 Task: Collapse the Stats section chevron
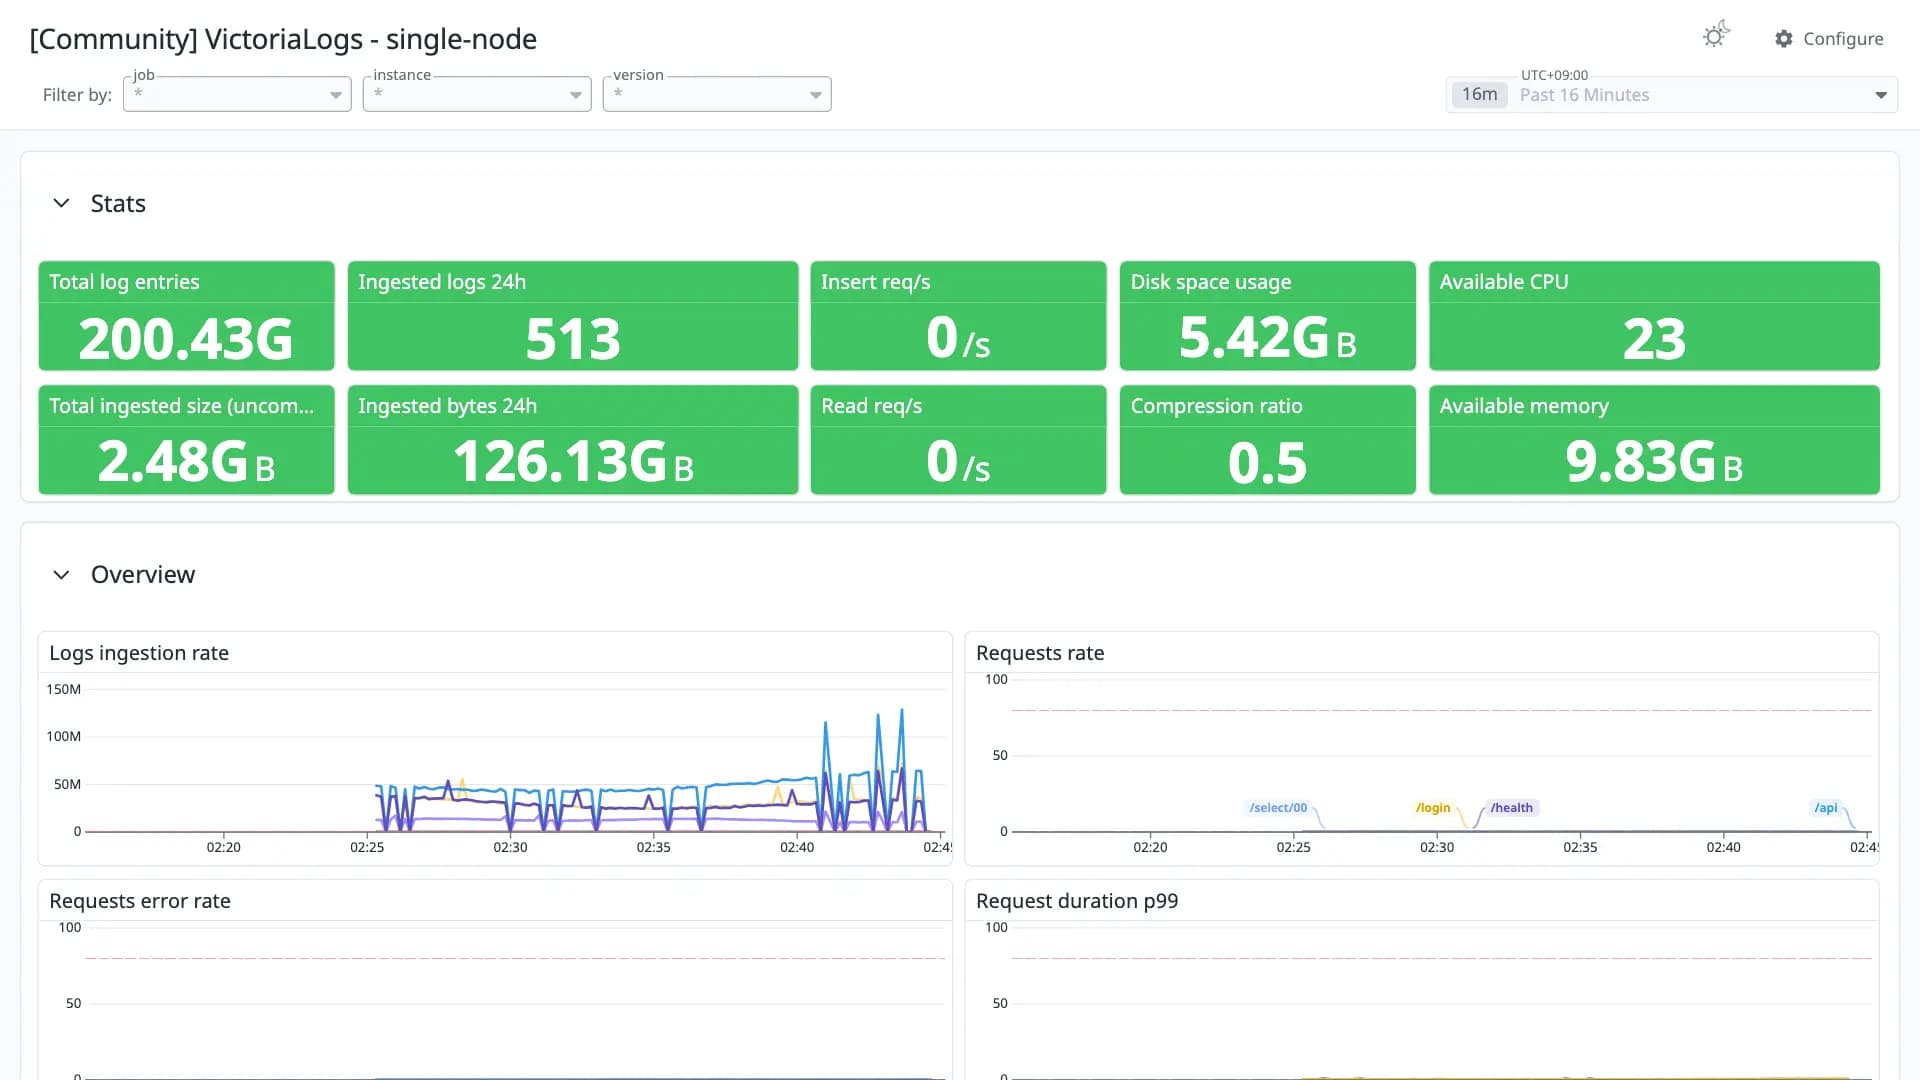(x=61, y=203)
